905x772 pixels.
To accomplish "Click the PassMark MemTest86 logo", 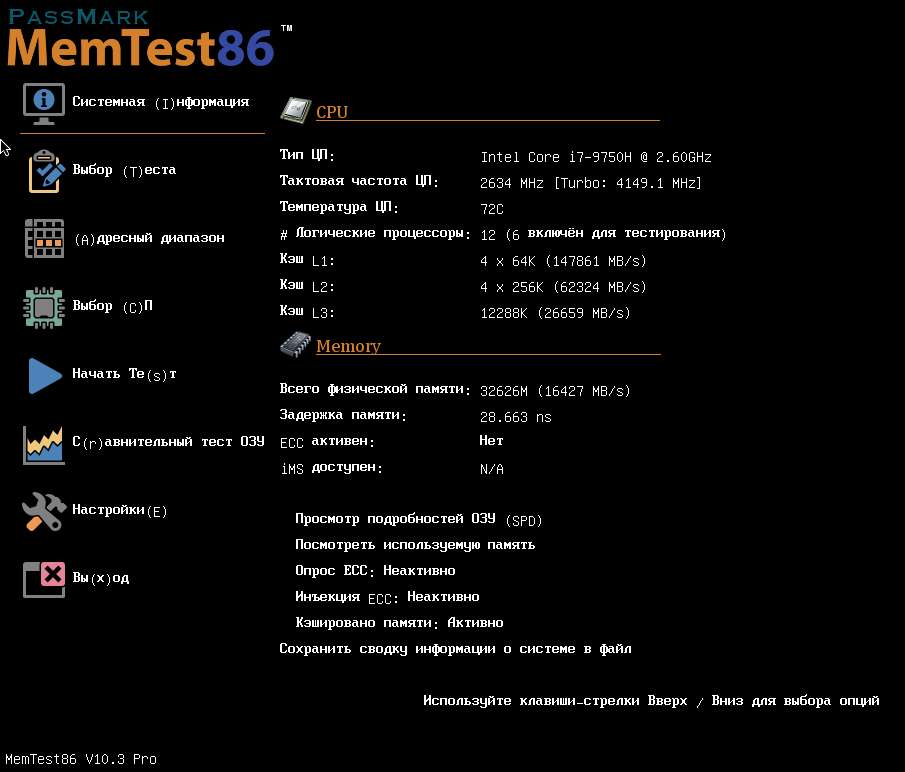I will (149, 38).
